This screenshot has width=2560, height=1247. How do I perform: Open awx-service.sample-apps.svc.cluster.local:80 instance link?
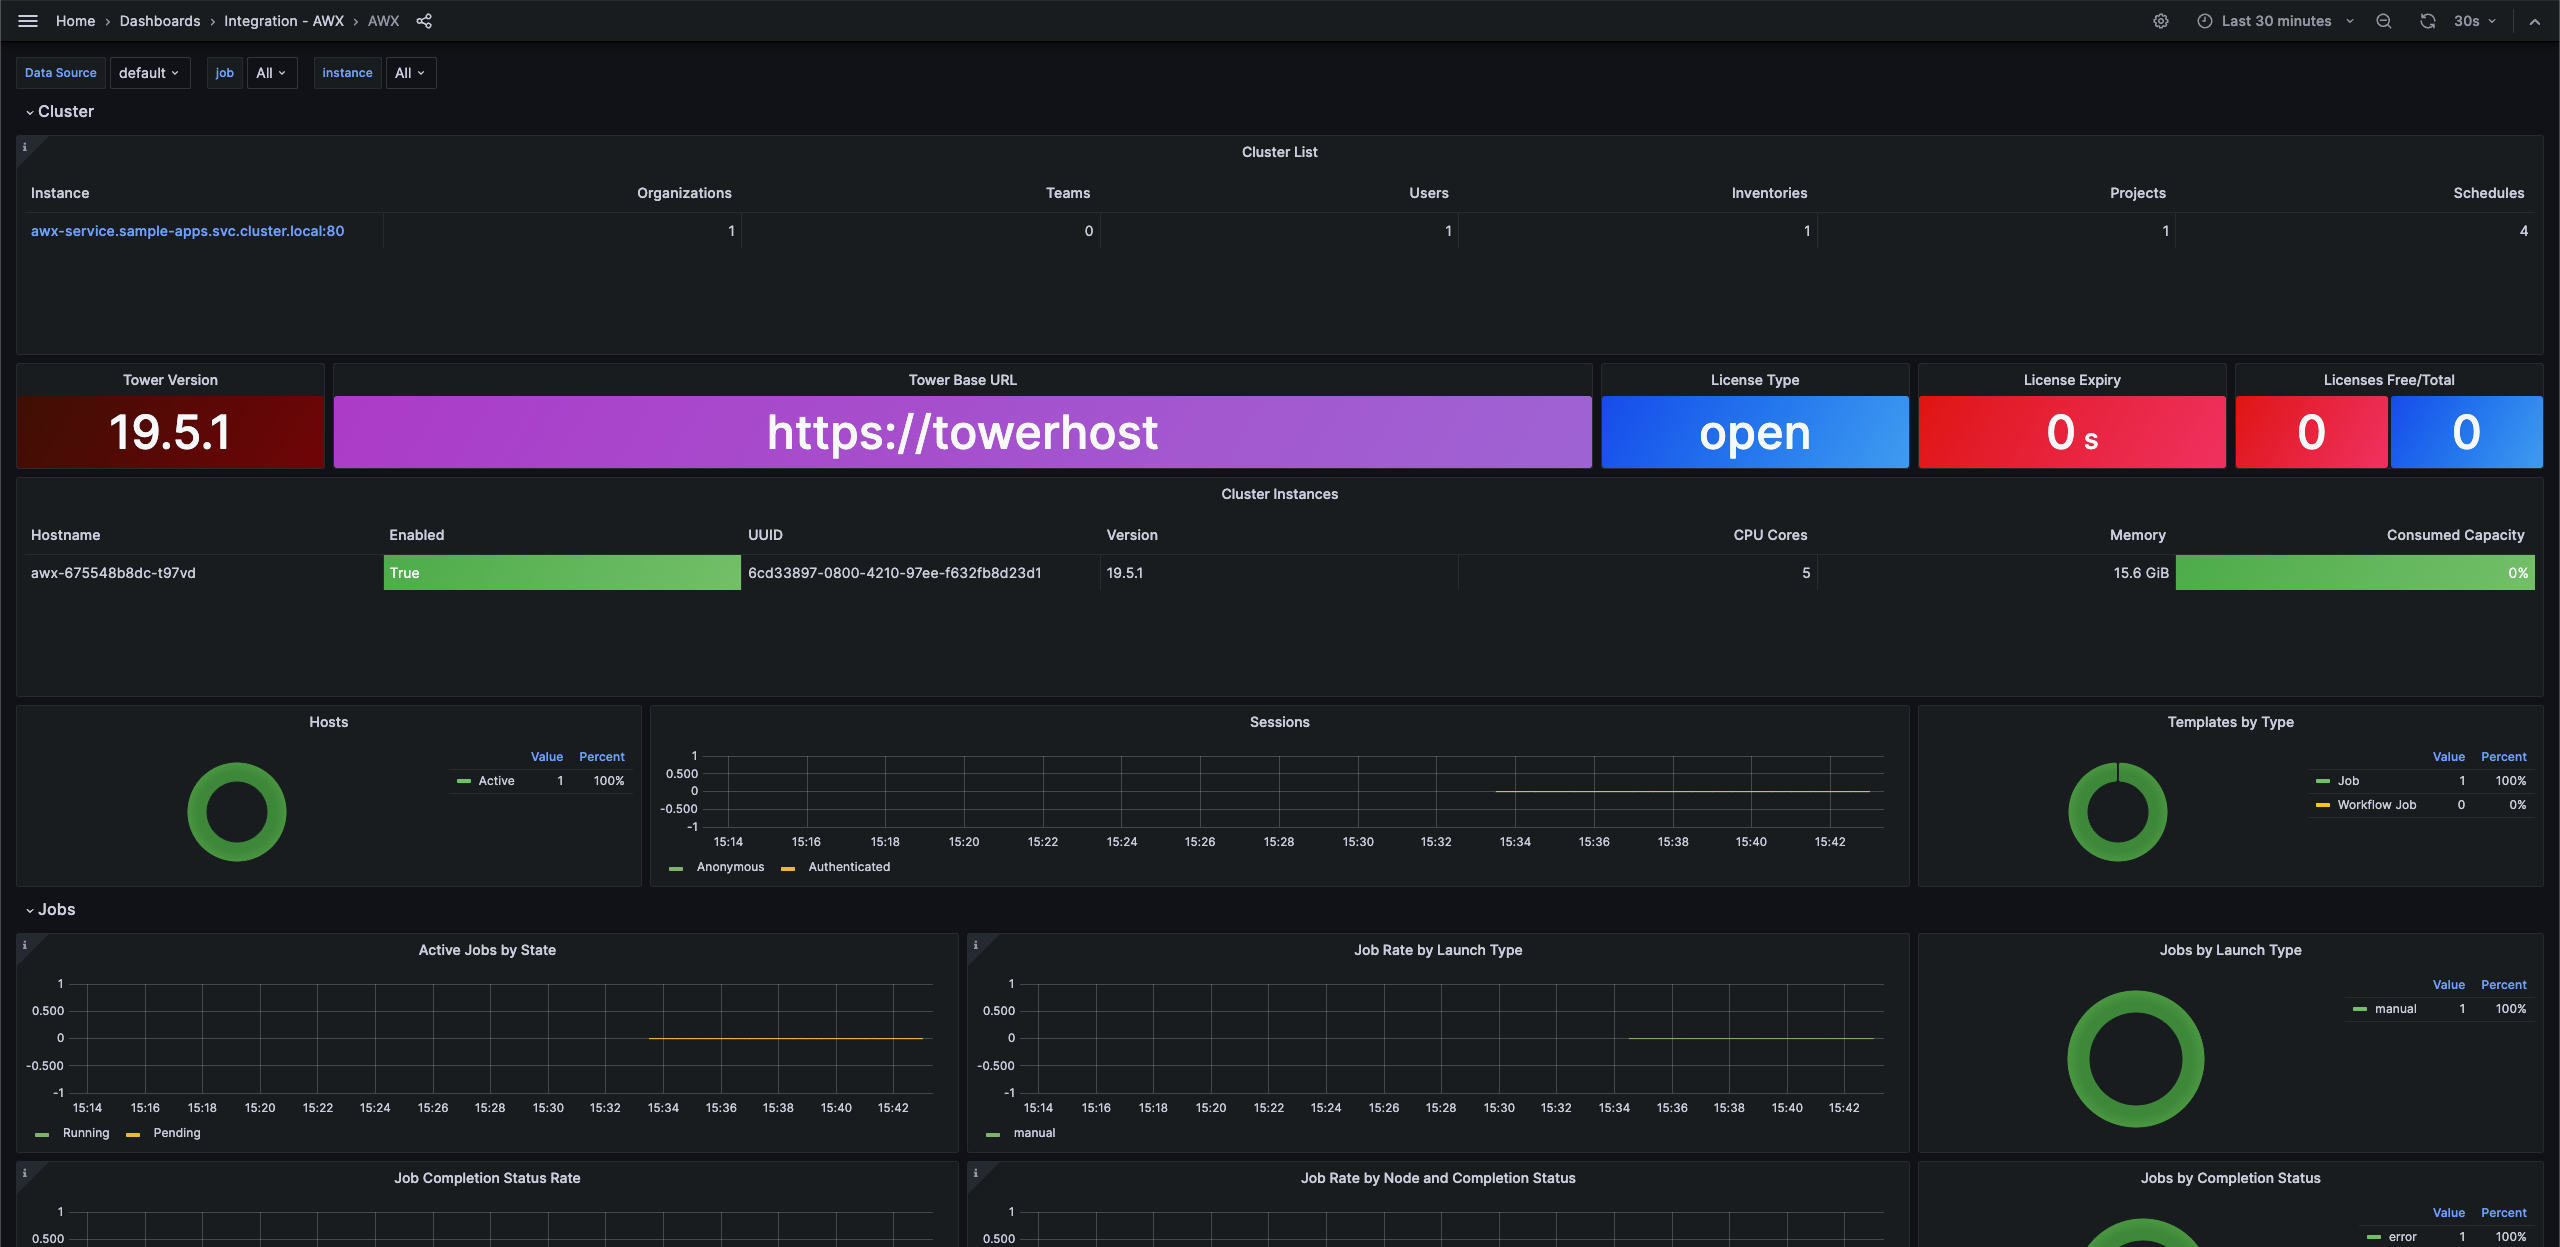[187, 231]
